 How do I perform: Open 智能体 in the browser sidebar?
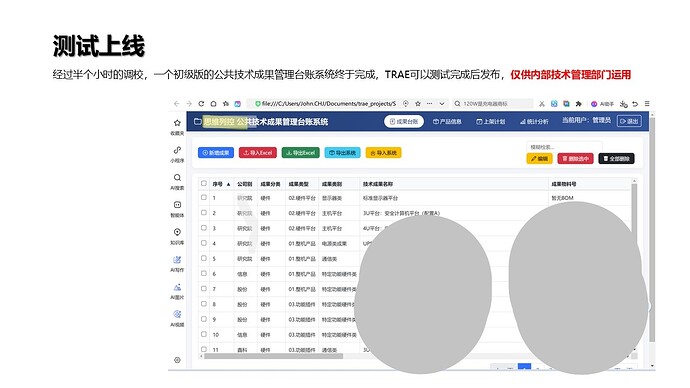coord(177,209)
